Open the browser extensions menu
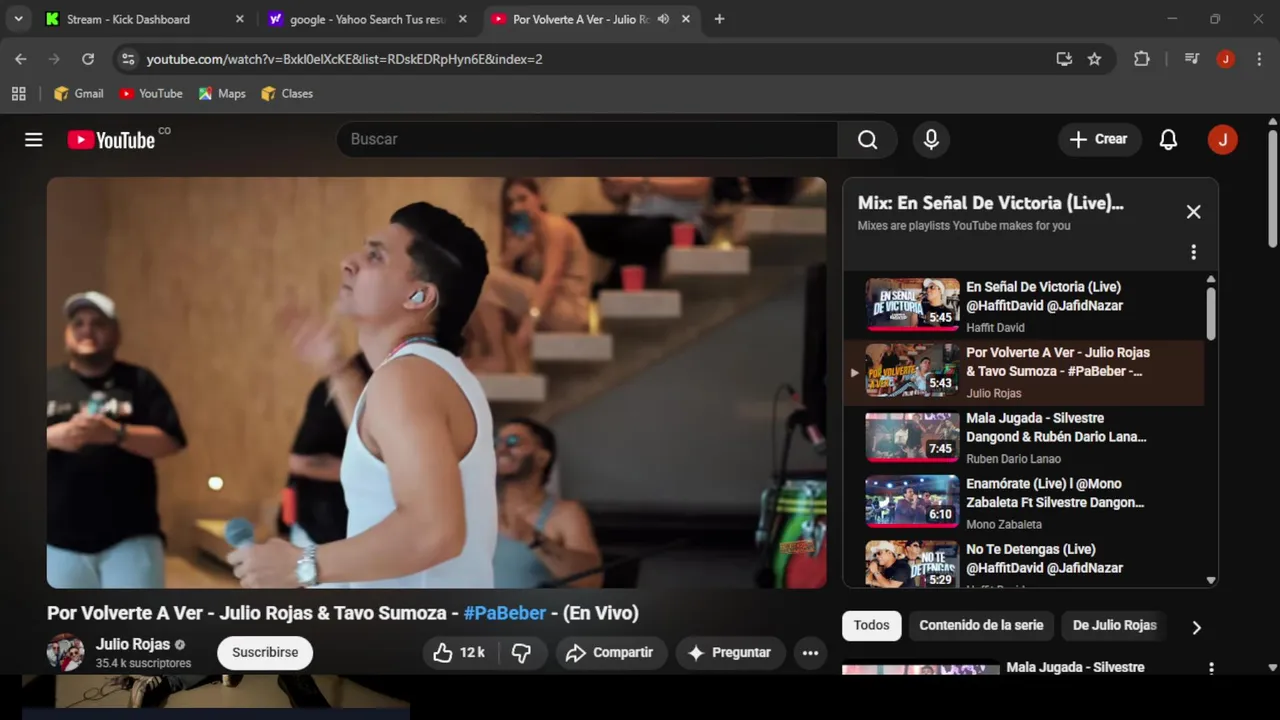 pyautogui.click(x=1141, y=59)
